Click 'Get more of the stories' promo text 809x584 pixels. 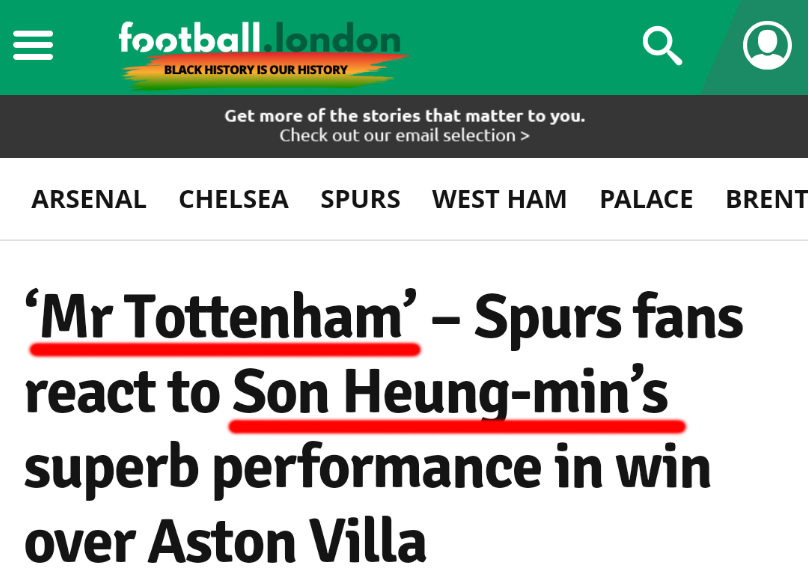tap(404, 116)
